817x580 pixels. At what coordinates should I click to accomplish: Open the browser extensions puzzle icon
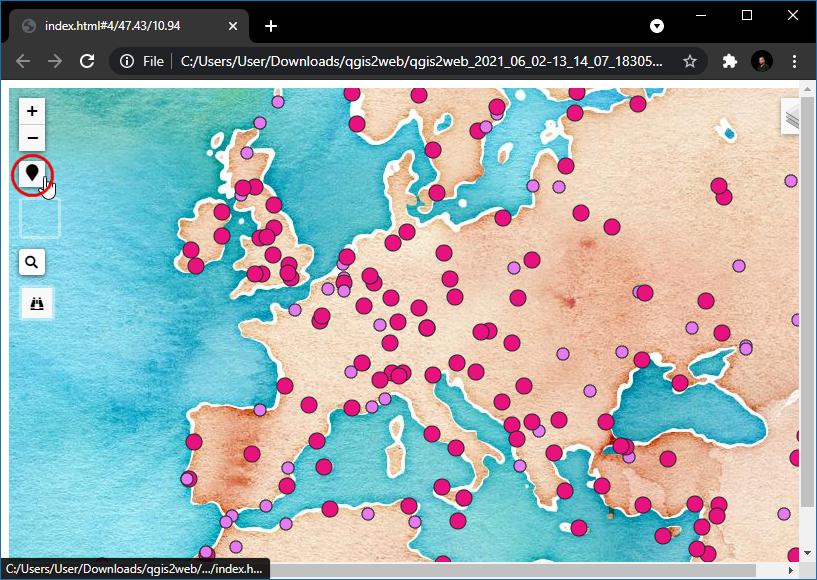730,61
